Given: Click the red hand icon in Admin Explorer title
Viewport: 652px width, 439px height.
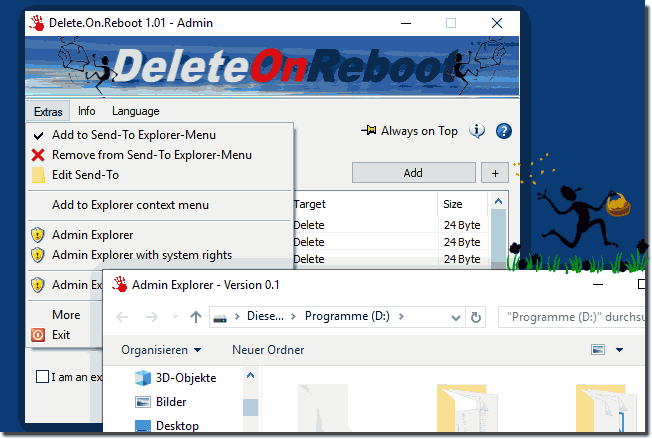Looking at the screenshot, I should click(120, 284).
